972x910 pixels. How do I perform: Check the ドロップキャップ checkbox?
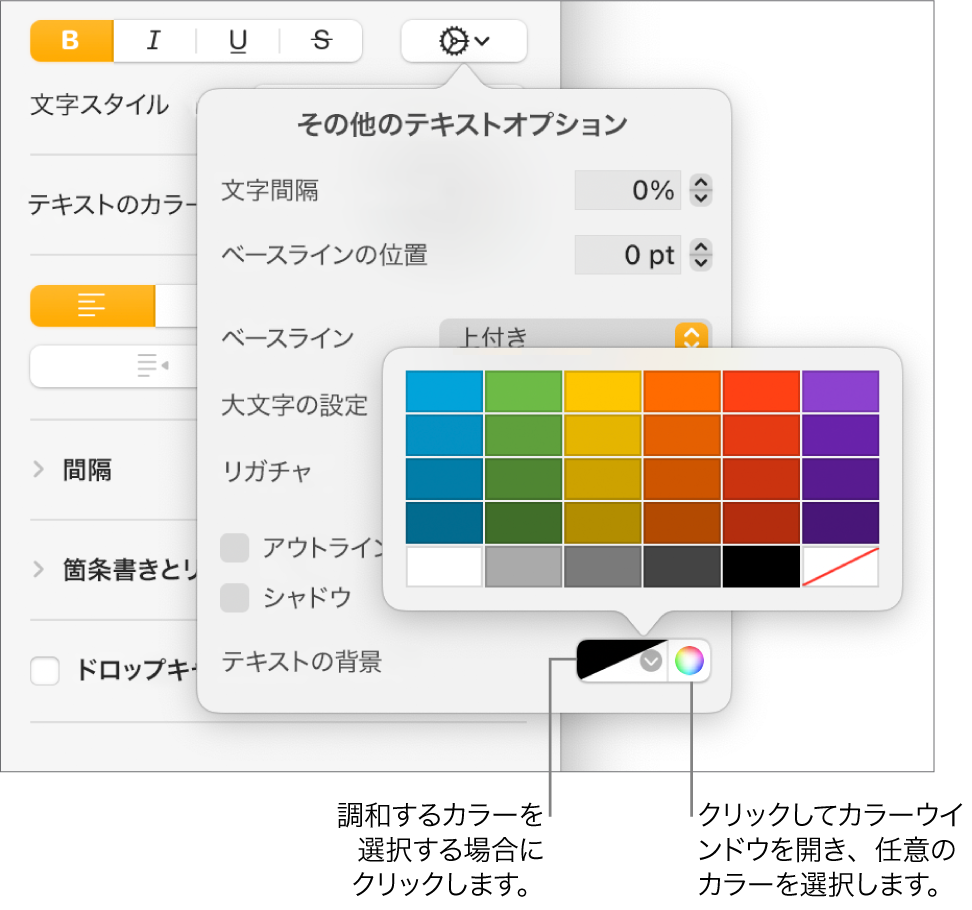click(x=46, y=672)
